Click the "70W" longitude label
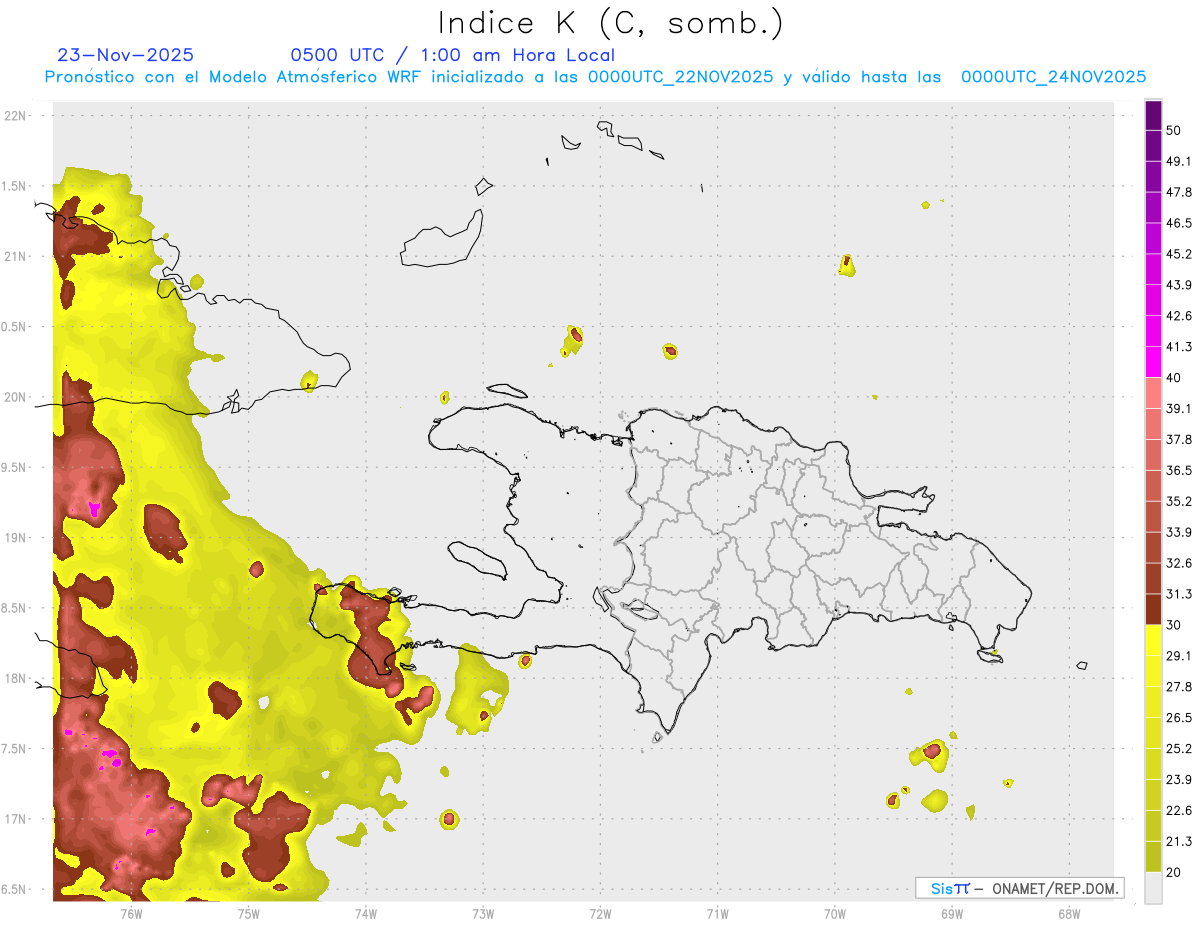Image resolution: width=1200 pixels, height=927 pixels. click(x=835, y=913)
